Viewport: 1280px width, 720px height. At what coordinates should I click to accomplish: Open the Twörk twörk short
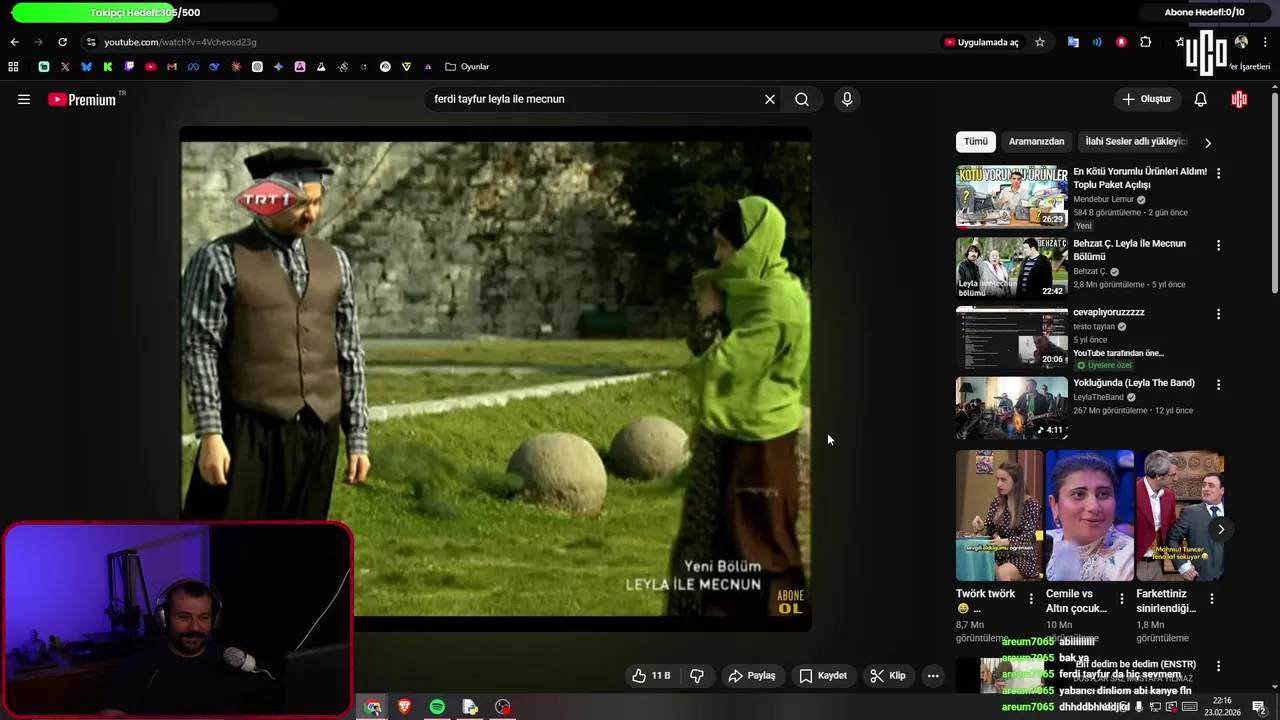click(x=999, y=515)
